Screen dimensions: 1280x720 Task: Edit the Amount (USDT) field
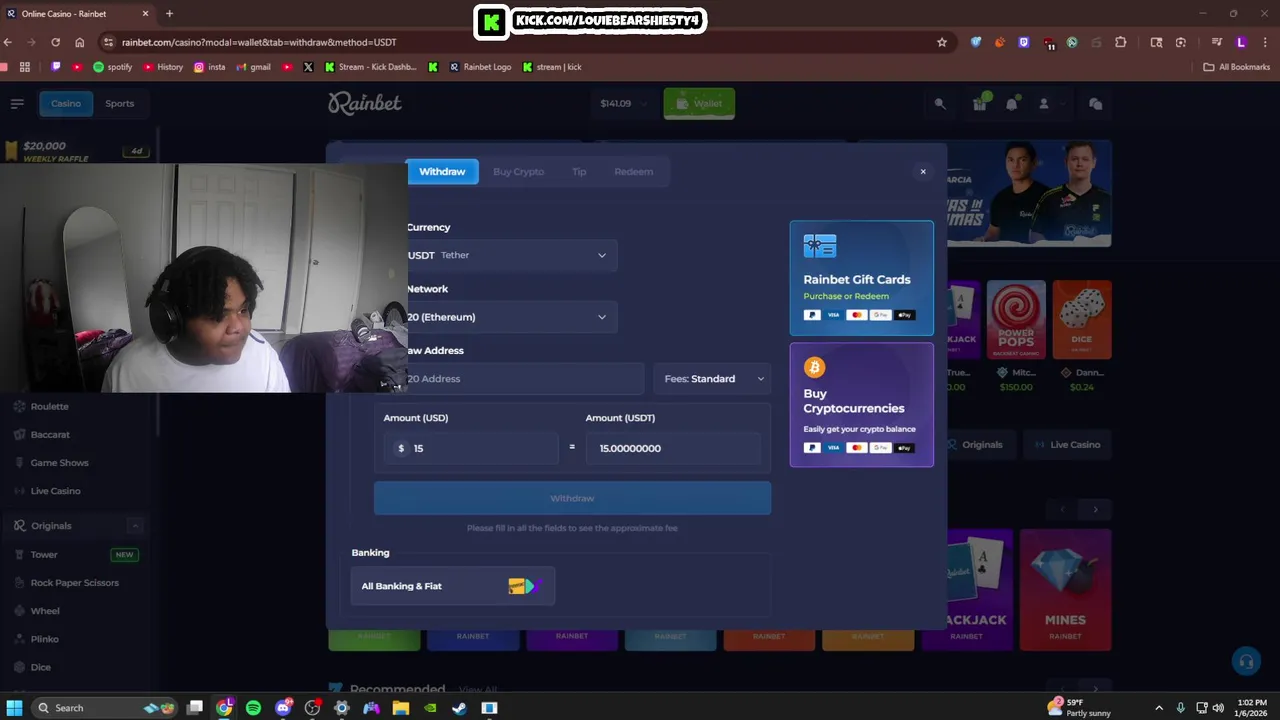click(672, 448)
